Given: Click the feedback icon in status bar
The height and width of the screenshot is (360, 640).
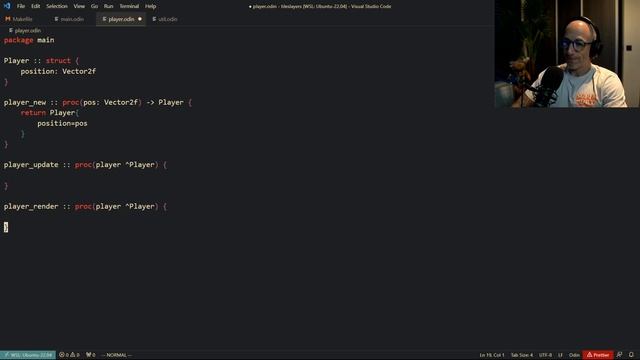Looking at the screenshot, I should point(620,355).
